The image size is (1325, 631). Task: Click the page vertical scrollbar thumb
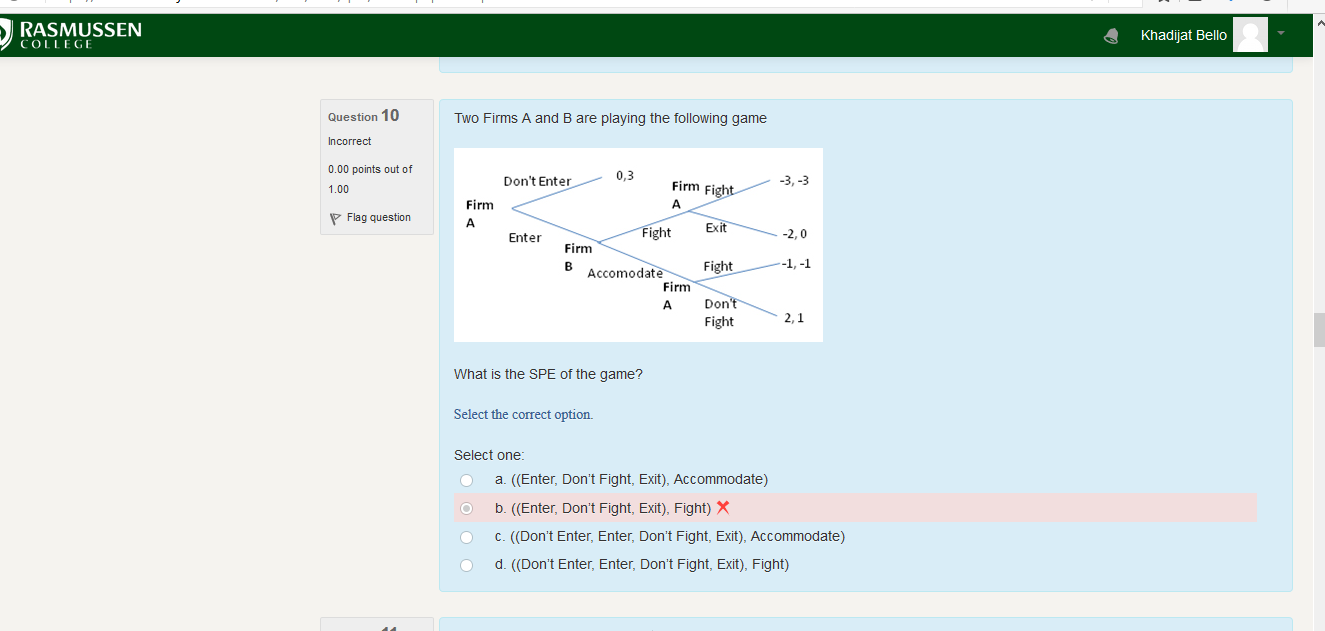pos(1317,329)
